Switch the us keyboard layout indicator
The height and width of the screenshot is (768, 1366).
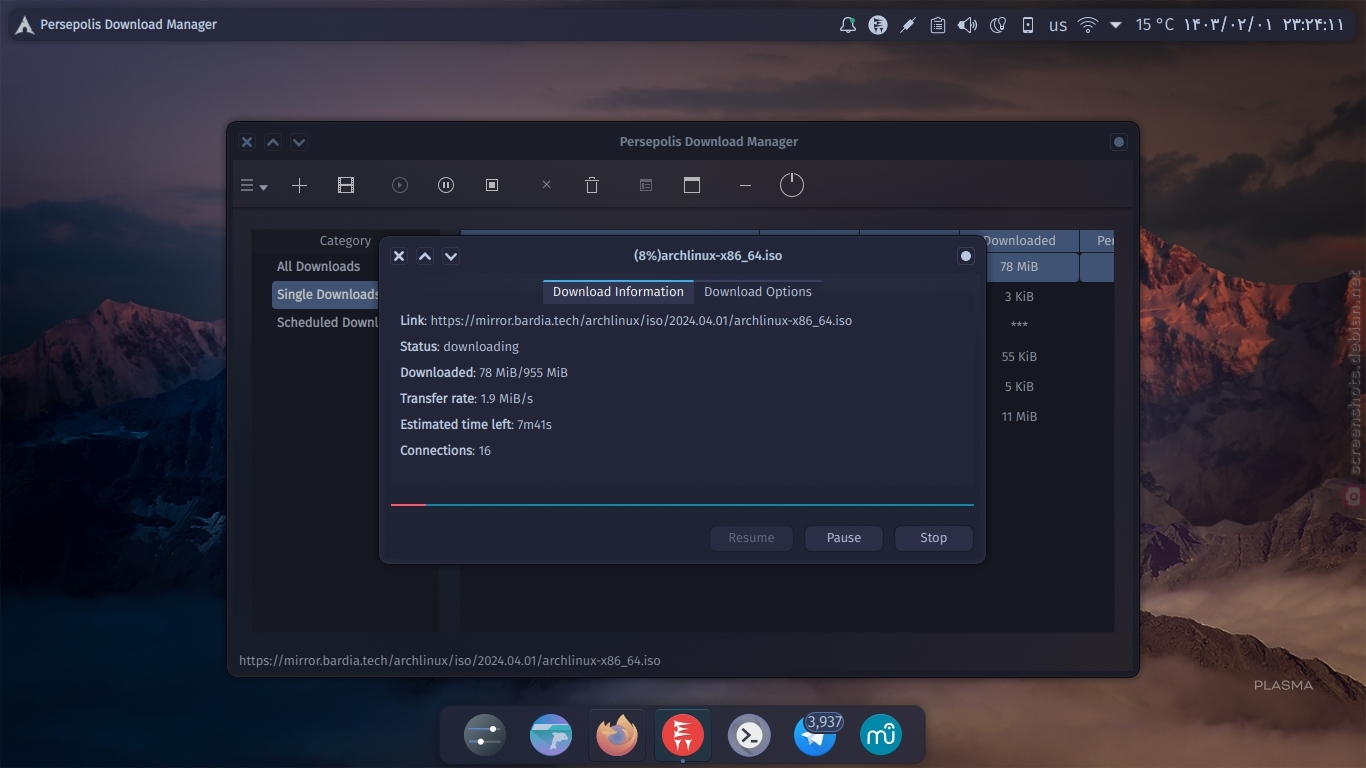[1058, 25]
